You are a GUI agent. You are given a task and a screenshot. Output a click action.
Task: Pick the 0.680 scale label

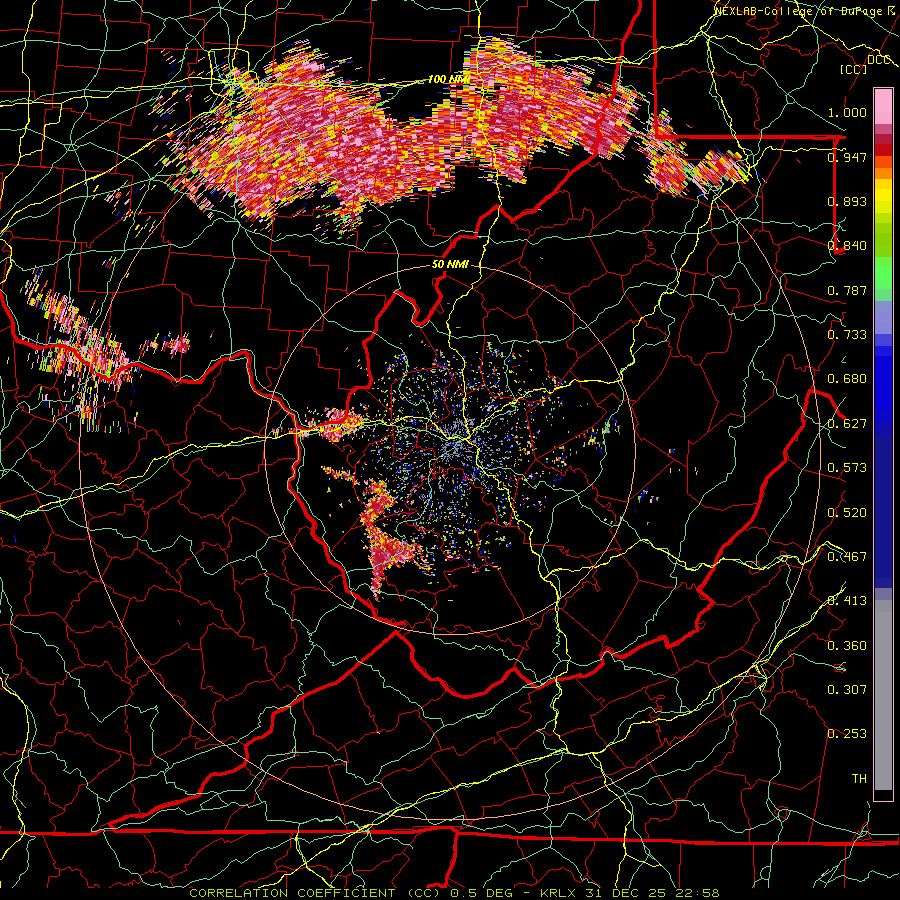pos(847,379)
